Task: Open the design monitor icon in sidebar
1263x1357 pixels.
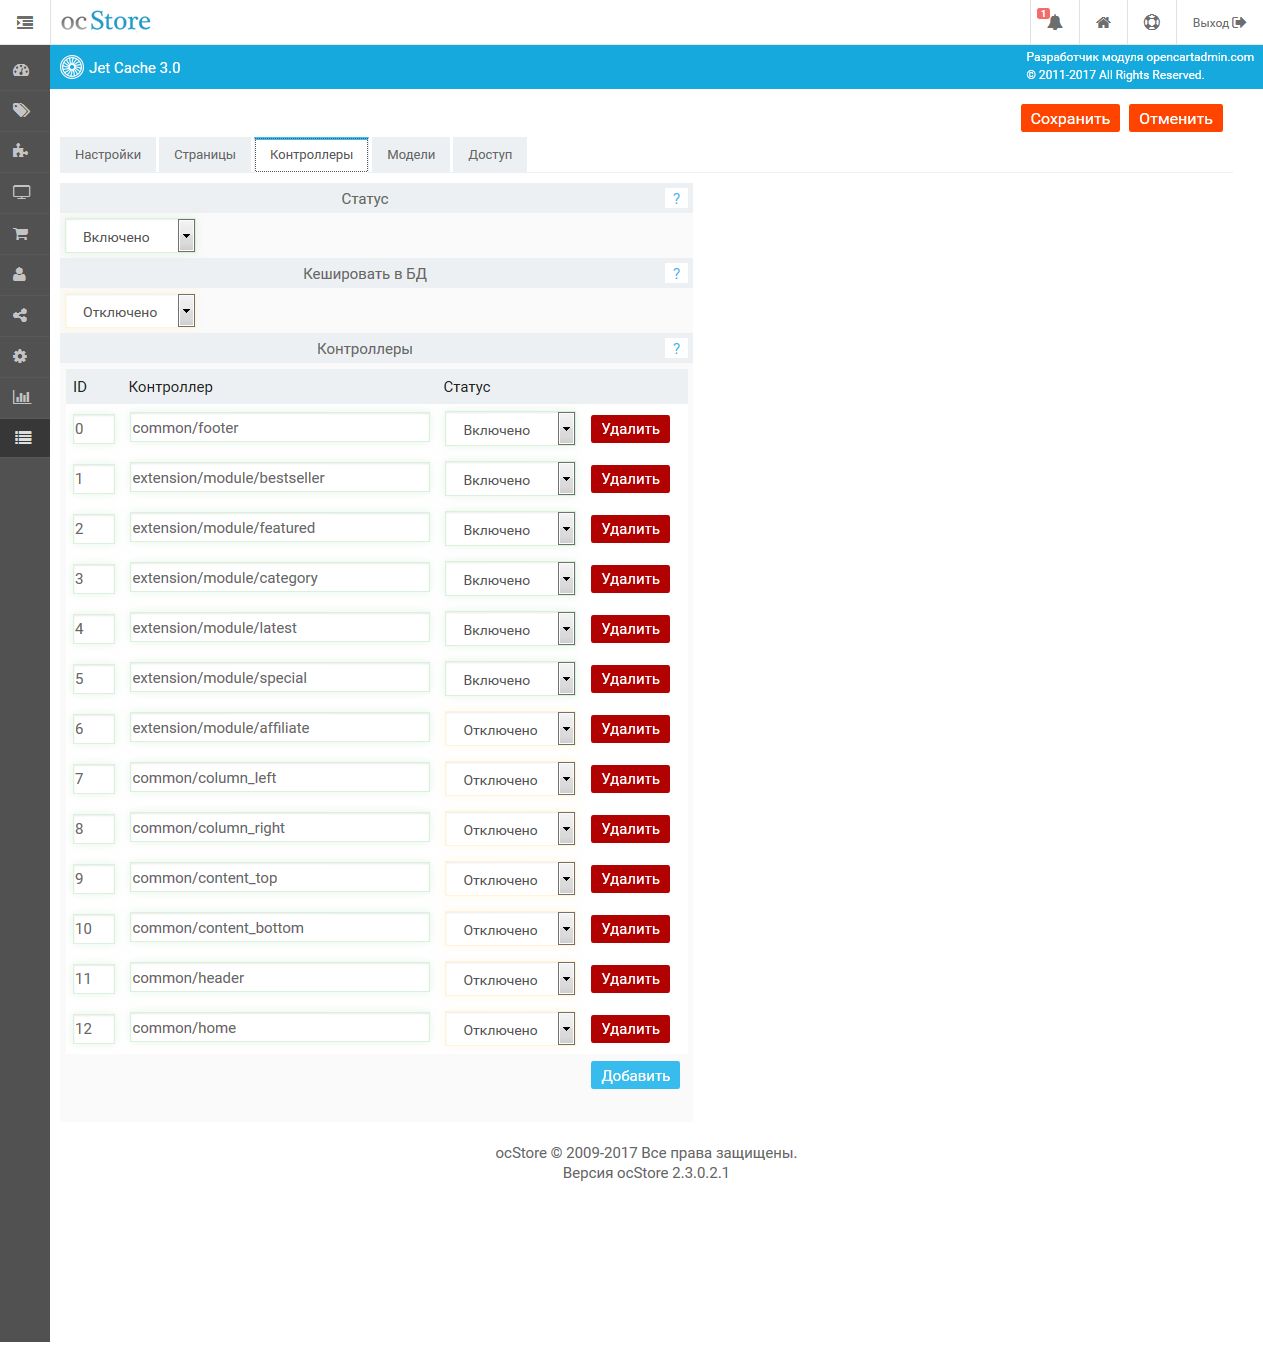Action: click(x=21, y=192)
